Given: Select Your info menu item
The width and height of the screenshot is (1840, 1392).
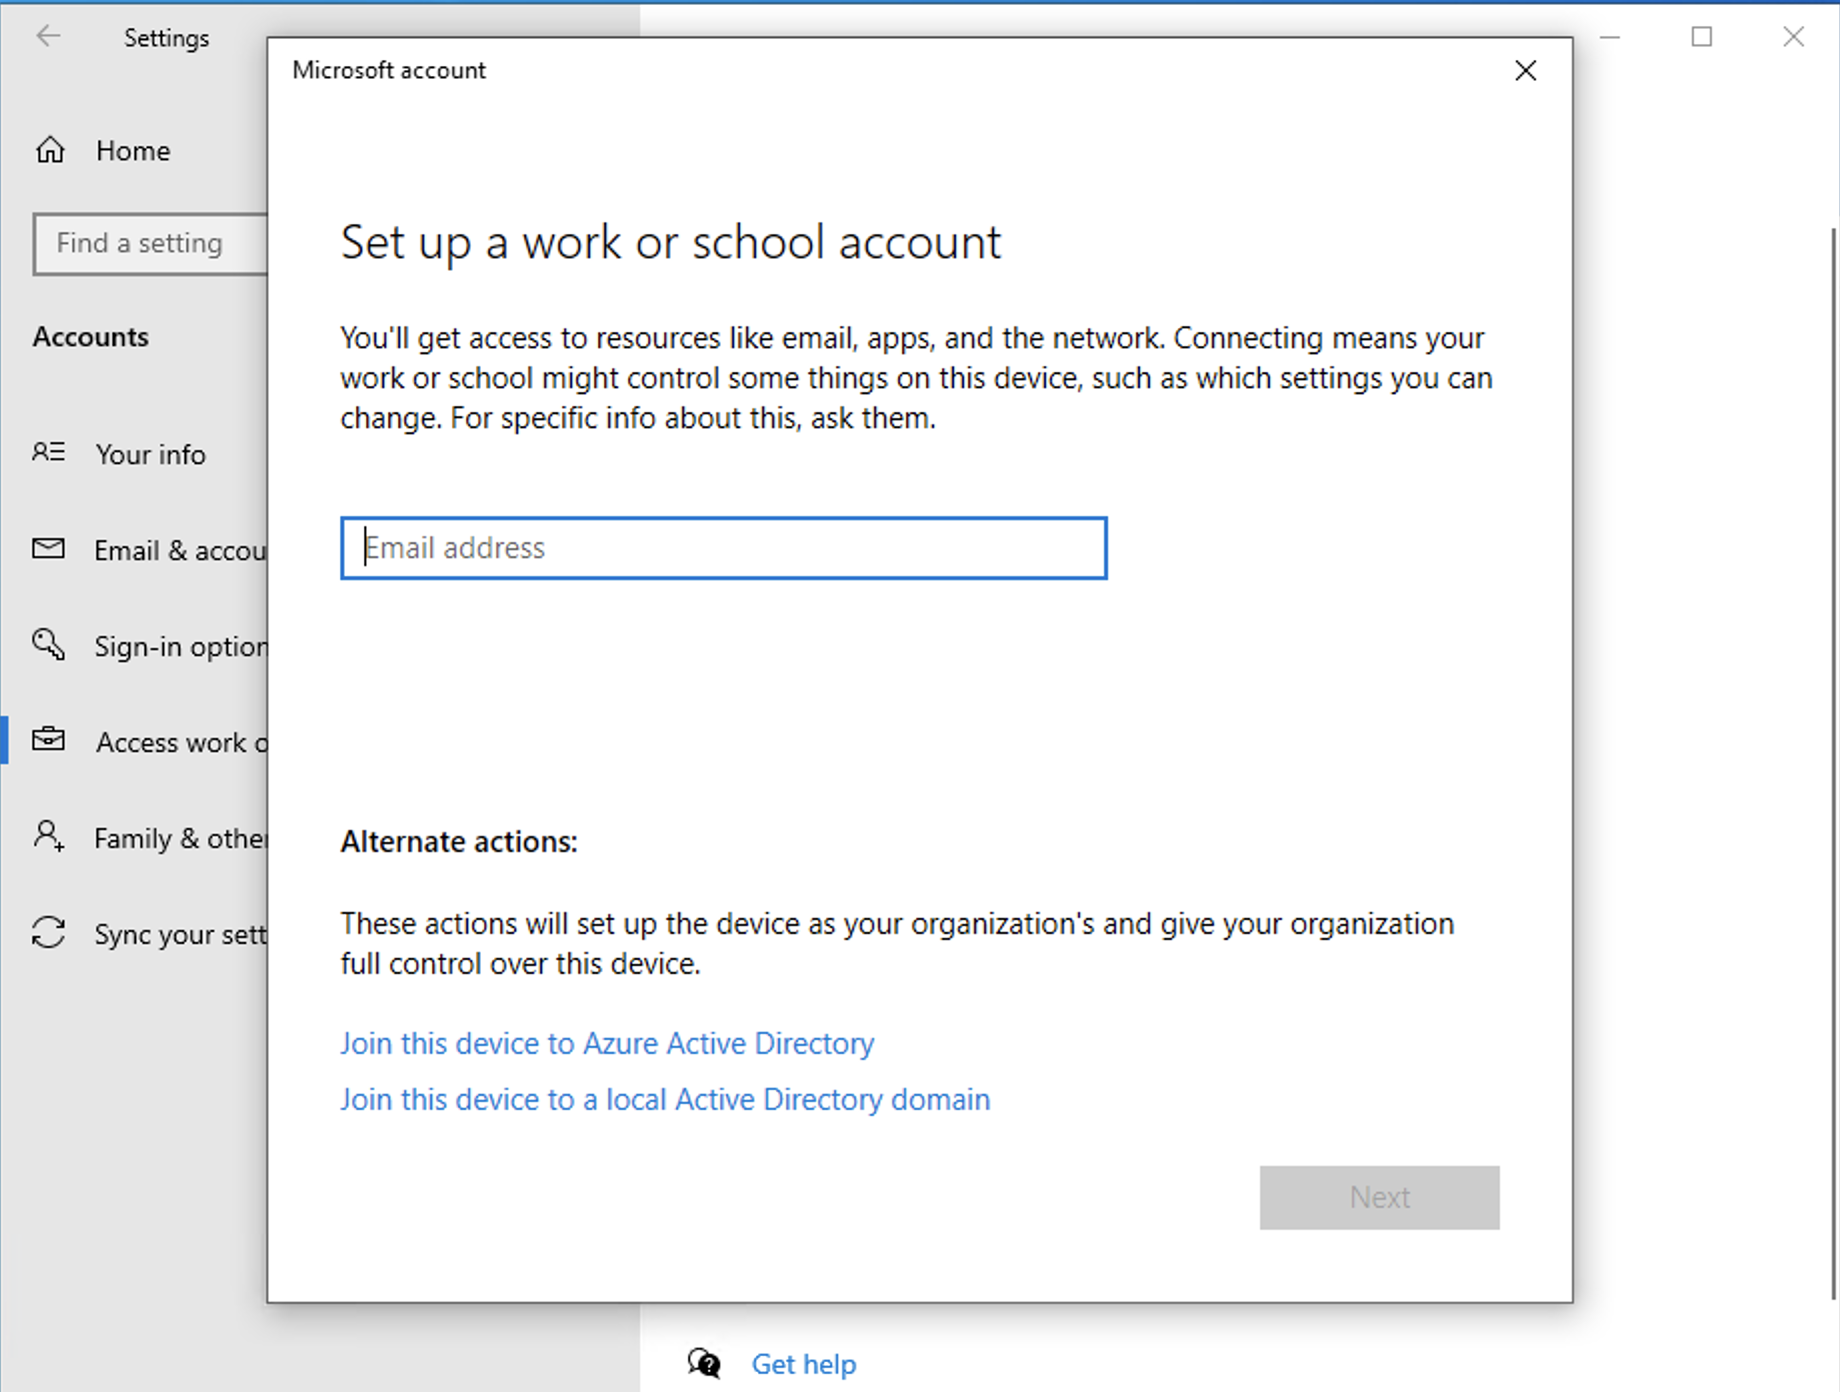Looking at the screenshot, I should [x=150, y=454].
